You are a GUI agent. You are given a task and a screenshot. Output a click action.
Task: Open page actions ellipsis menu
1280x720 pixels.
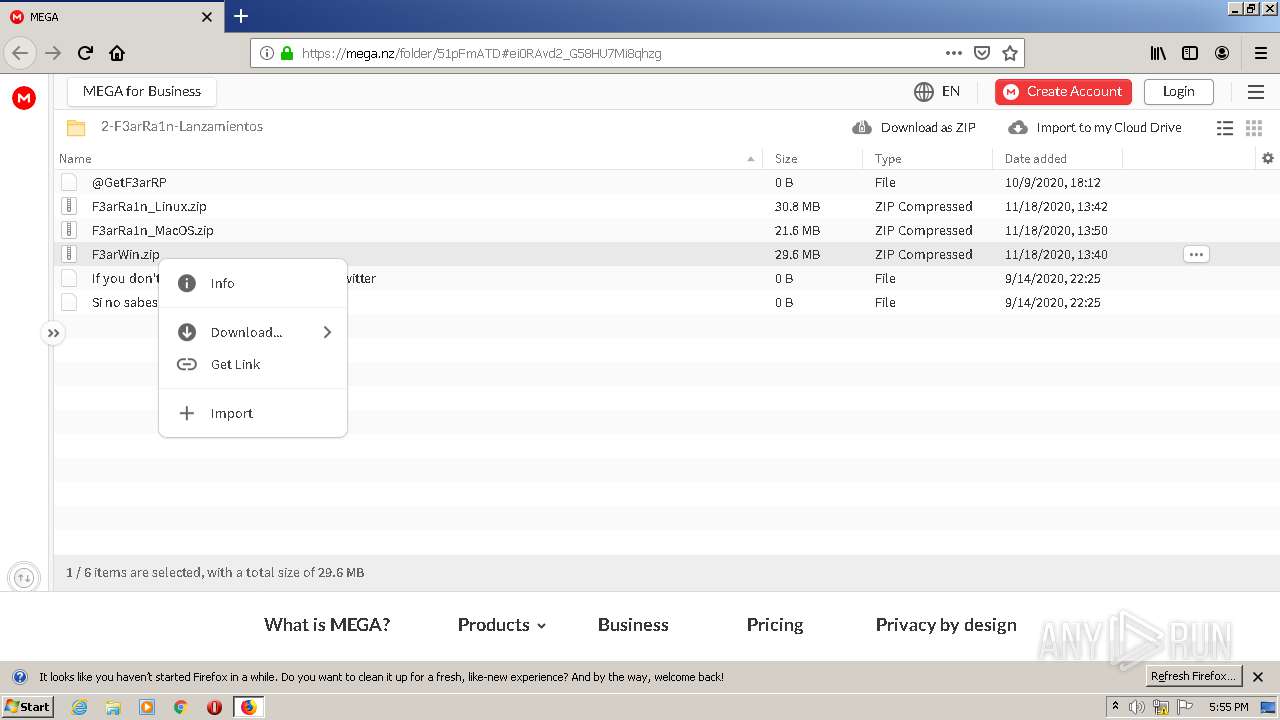pyautogui.click(x=954, y=53)
